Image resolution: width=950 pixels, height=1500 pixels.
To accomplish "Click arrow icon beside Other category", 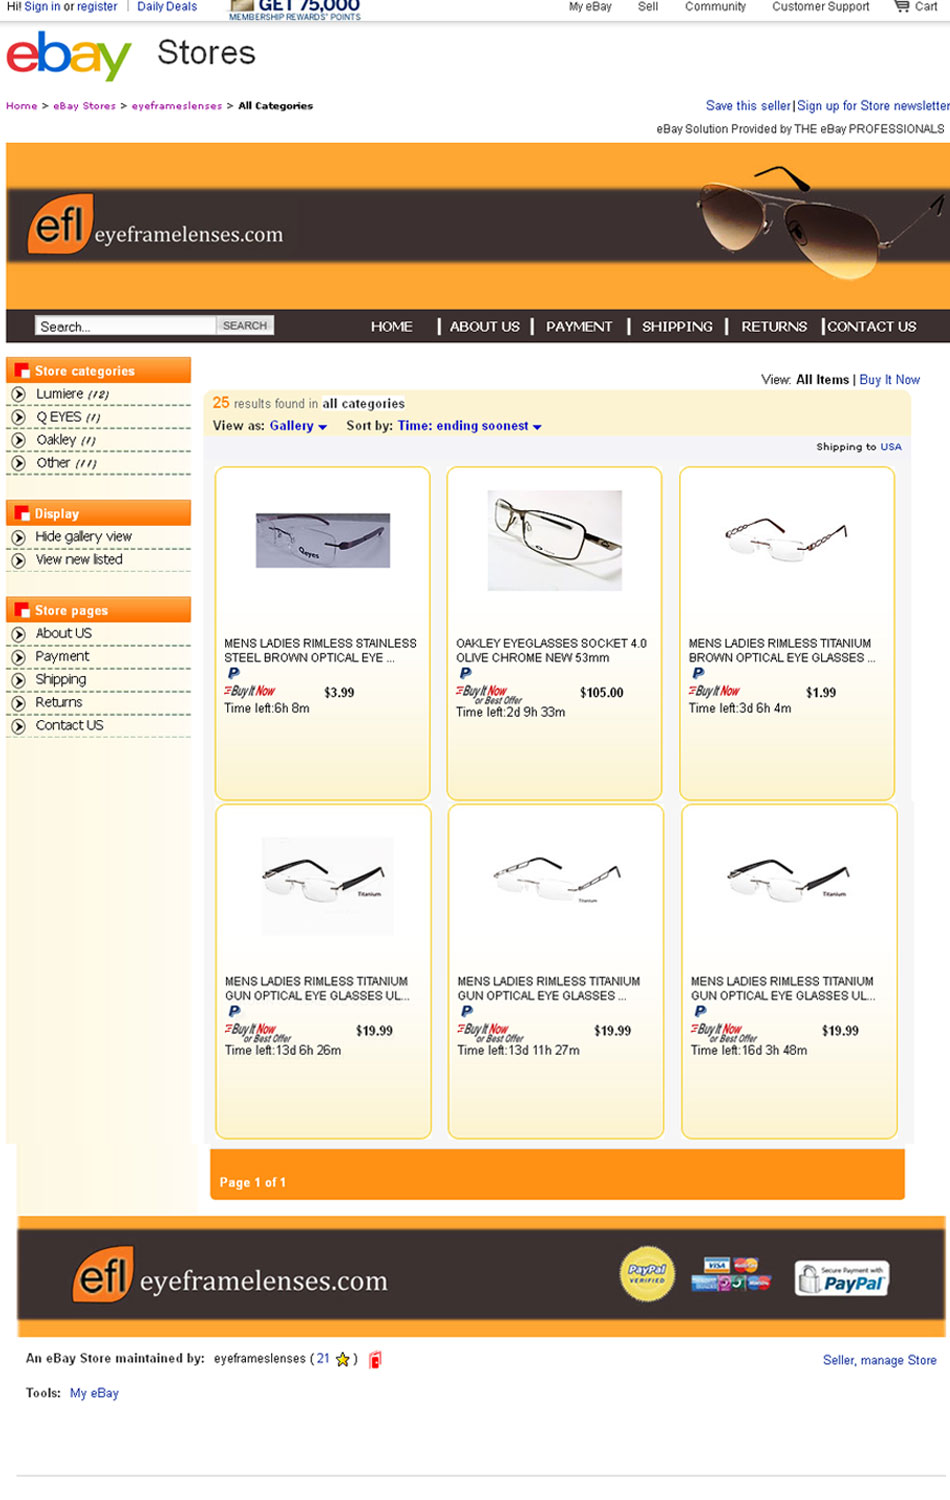I will tap(18, 463).
